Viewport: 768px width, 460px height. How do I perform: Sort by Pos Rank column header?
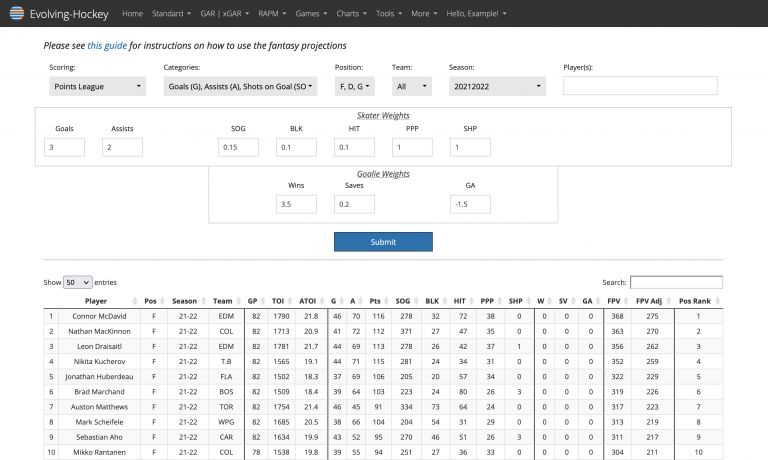click(694, 301)
